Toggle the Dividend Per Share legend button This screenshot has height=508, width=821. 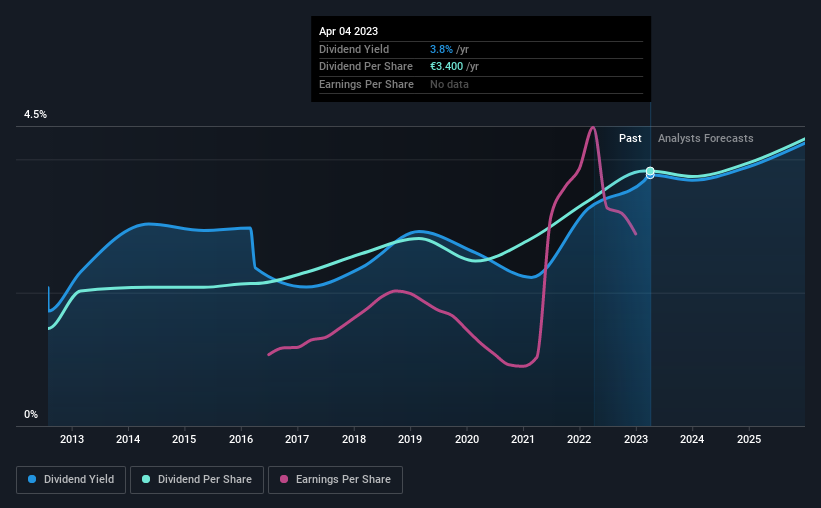[197, 480]
